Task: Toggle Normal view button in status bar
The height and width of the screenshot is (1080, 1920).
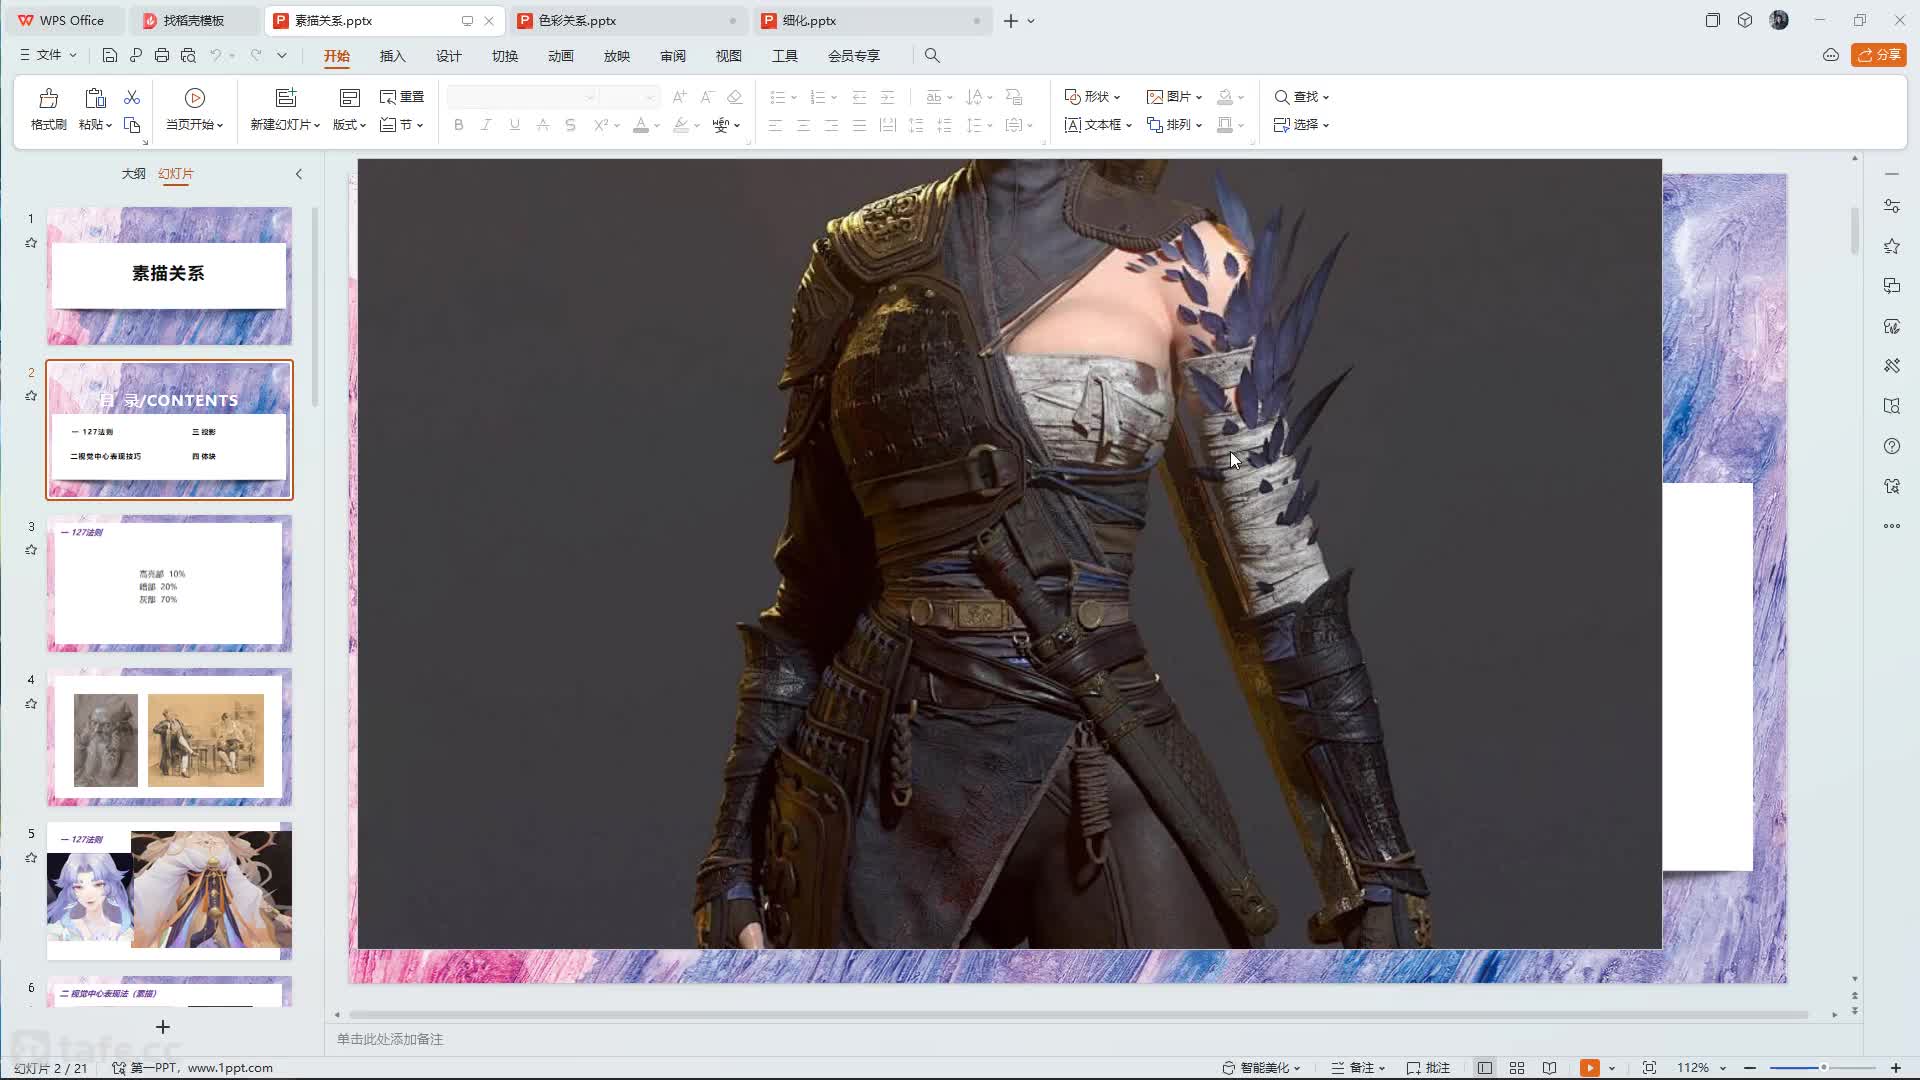Action: 1485,1068
